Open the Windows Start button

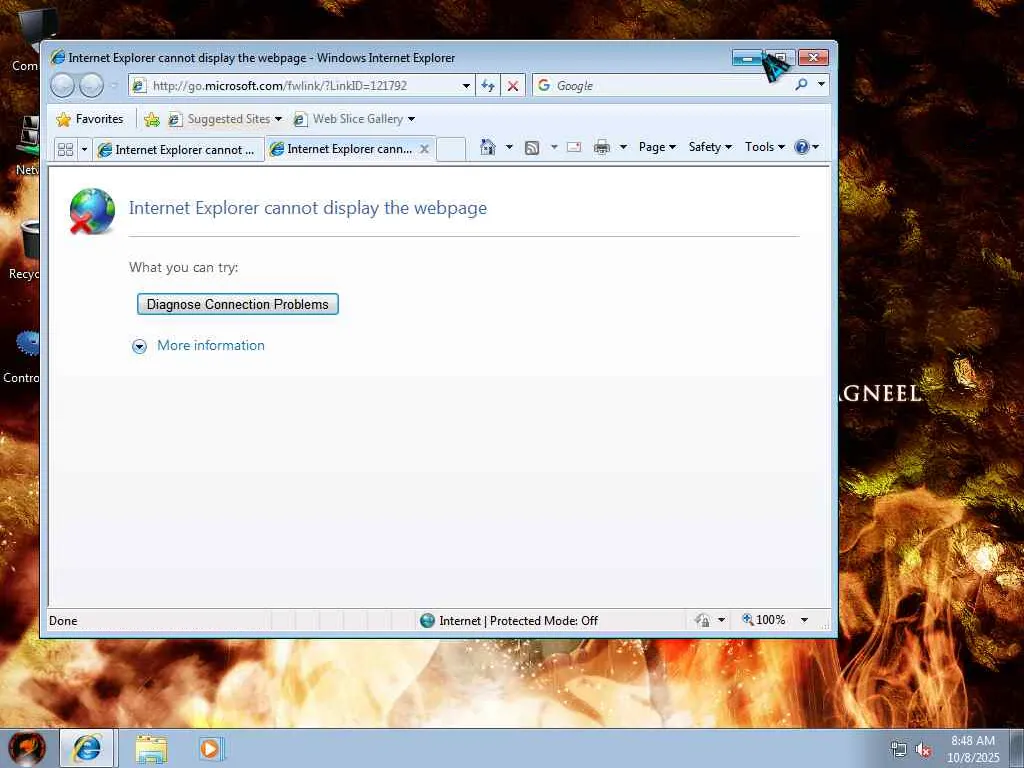pyautogui.click(x=26, y=748)
